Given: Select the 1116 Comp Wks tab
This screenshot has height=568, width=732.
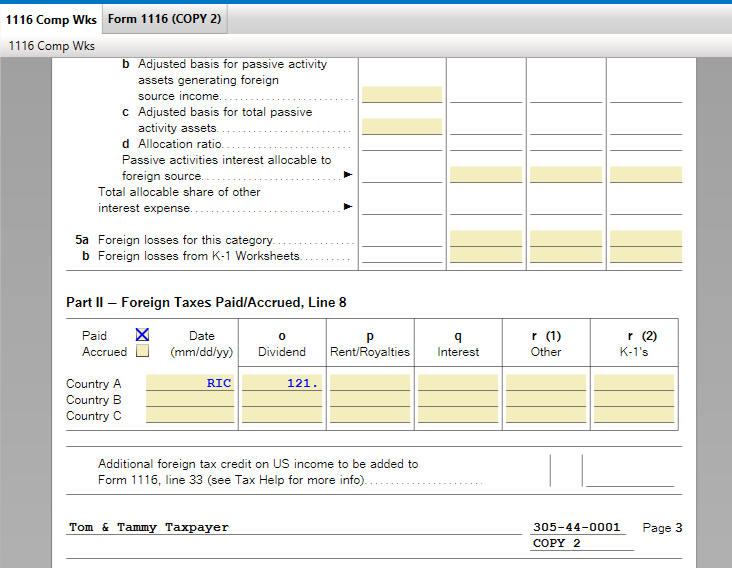Looking at the screenshot, I should 50,20.
